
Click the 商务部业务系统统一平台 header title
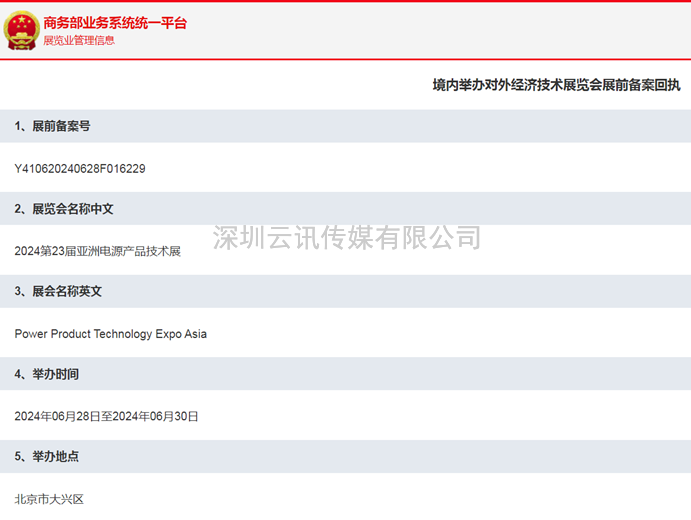click(x=115, y=23)
